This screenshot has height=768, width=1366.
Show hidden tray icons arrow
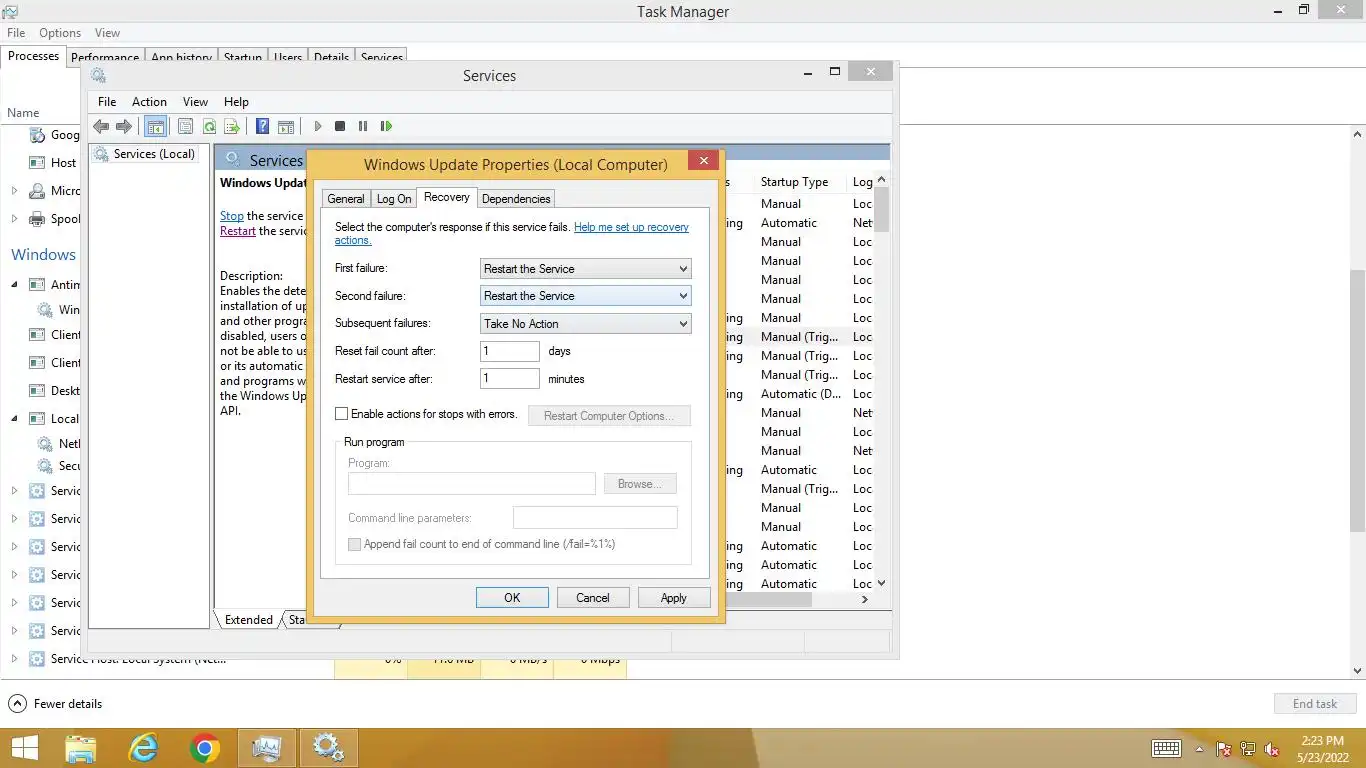pos(1199,748)
